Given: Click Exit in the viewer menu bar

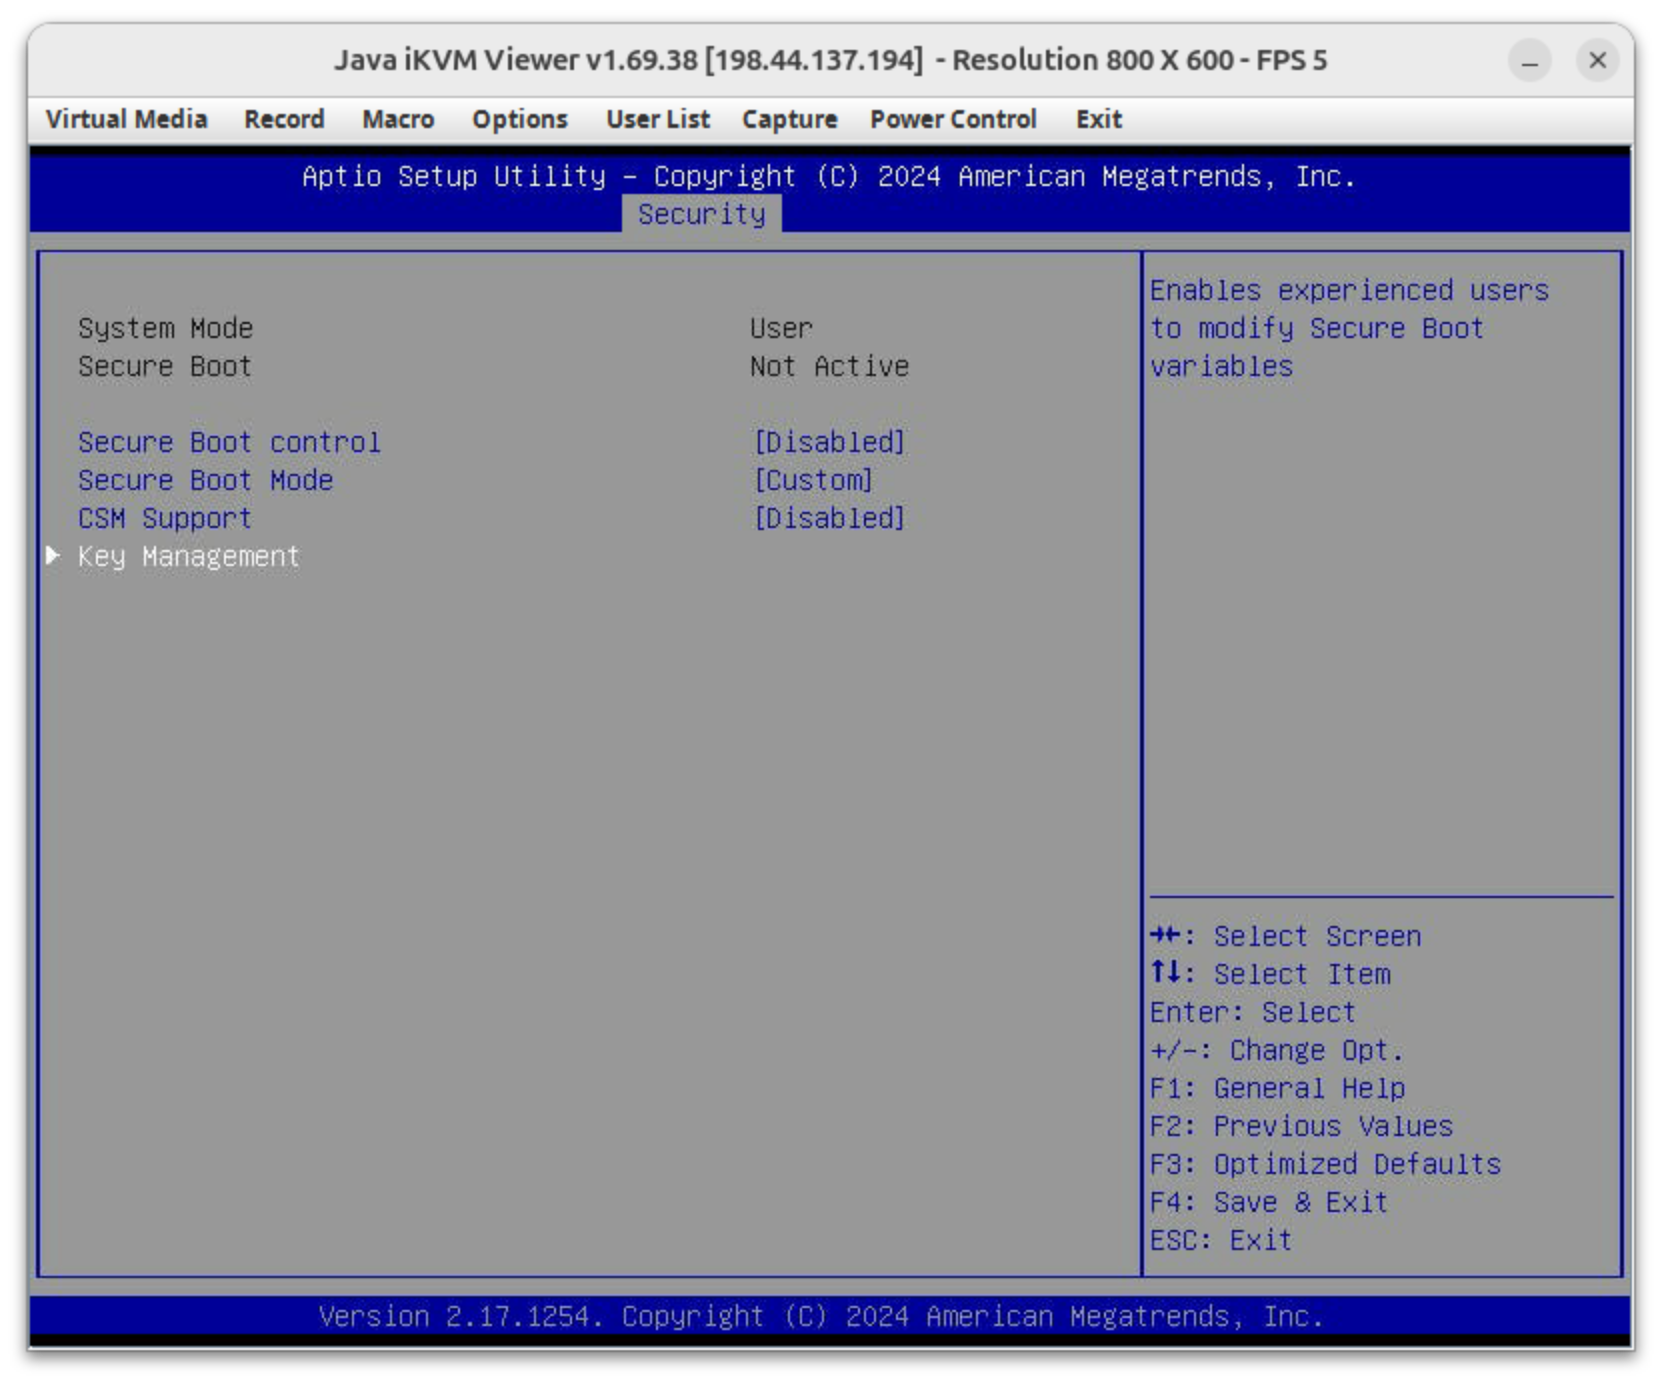Looking at the screenshot, I should [1098, 119].
